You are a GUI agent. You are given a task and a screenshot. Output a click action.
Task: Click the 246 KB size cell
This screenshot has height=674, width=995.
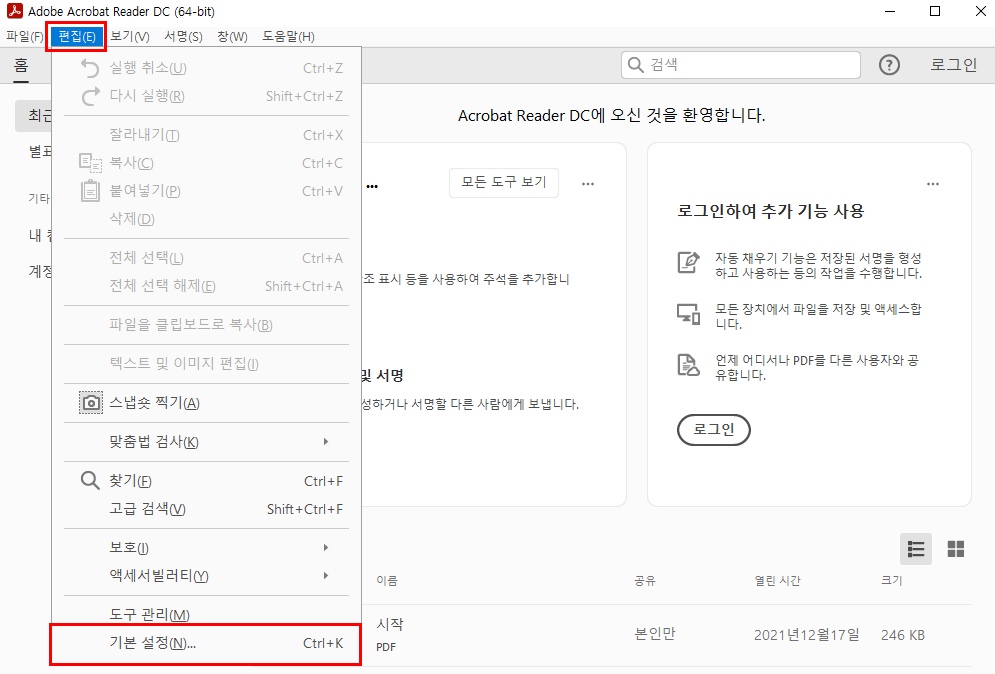click(x=902, y=635)
